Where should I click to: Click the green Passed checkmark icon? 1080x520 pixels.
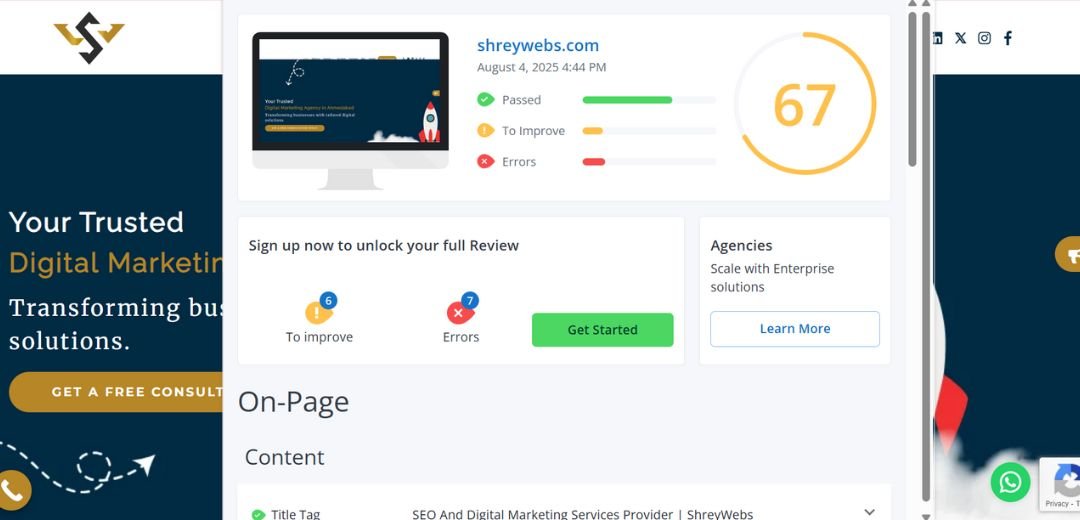click(486, 99)
